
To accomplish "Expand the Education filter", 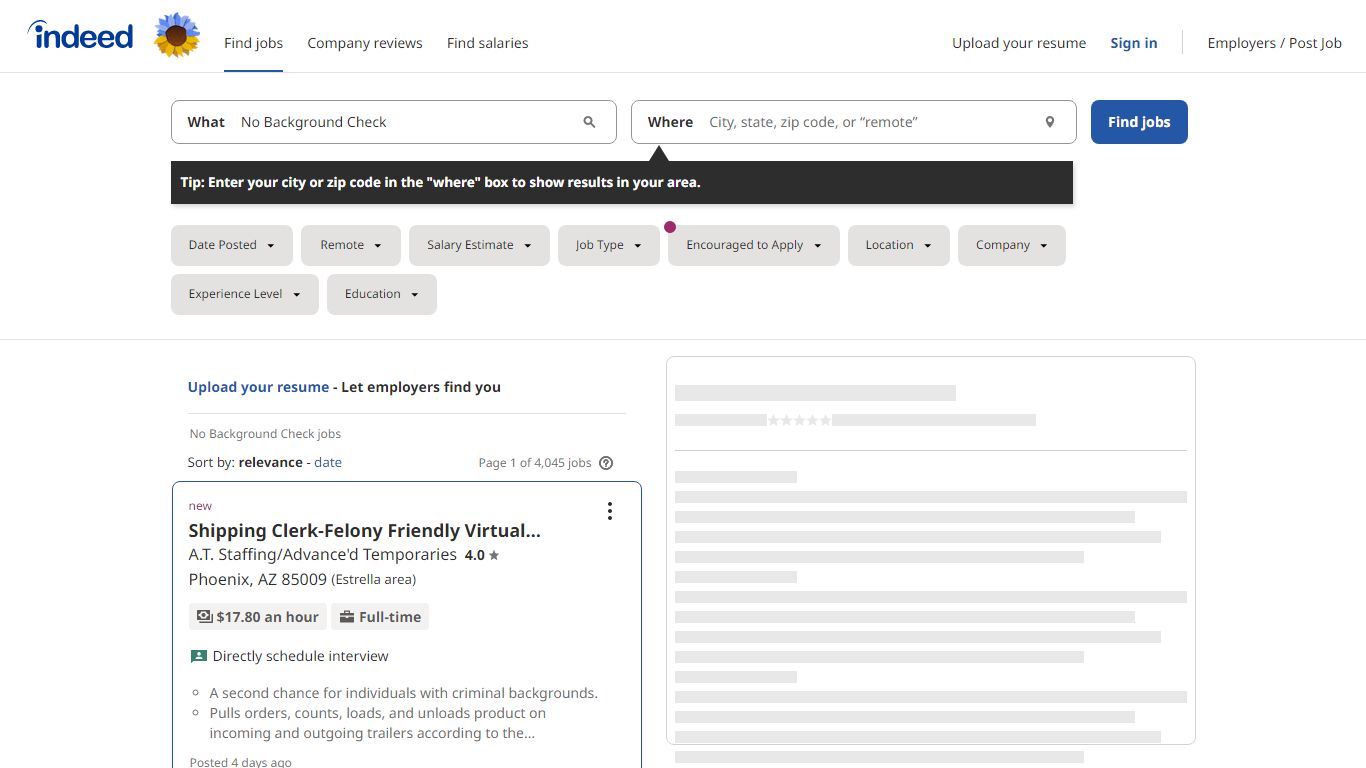I will point(382,294).
